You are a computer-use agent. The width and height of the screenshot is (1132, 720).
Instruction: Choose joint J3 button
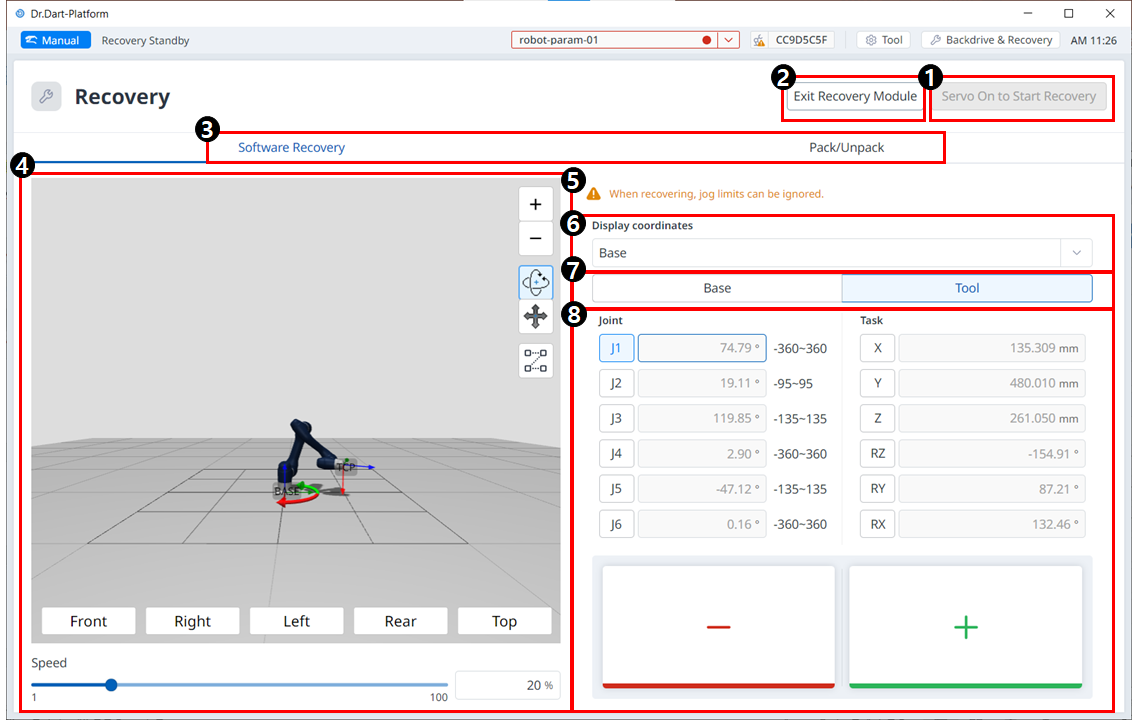(616, 419)
